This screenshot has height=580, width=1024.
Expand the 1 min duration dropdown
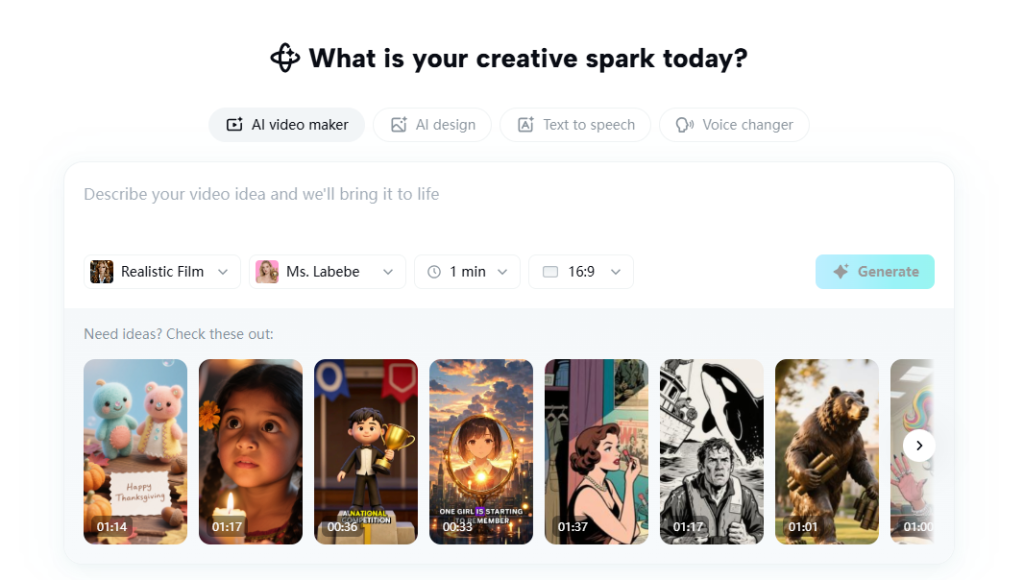click(x=502, y=272)
